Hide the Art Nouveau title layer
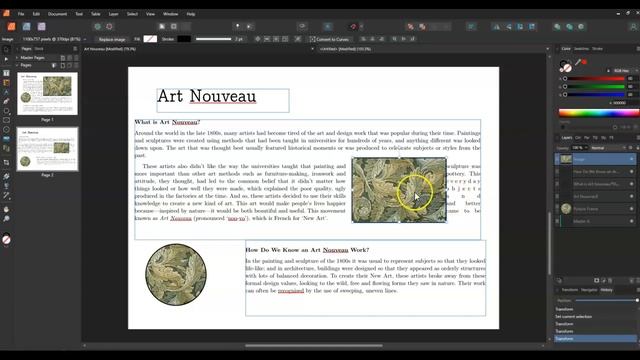This screenshot has width=640, height=360. pos(631,196)
